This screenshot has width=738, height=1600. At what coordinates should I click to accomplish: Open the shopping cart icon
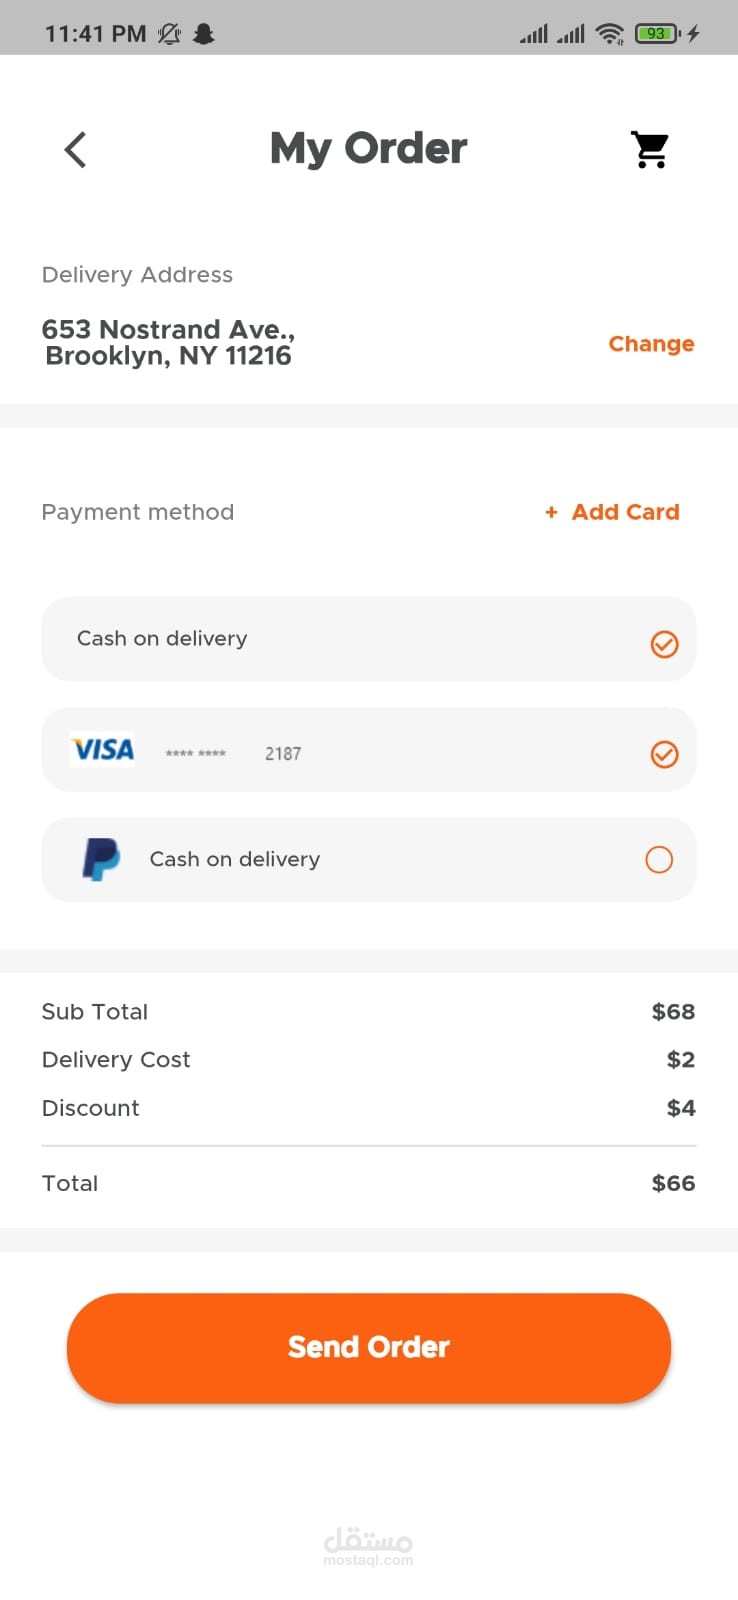click(650, 150)
